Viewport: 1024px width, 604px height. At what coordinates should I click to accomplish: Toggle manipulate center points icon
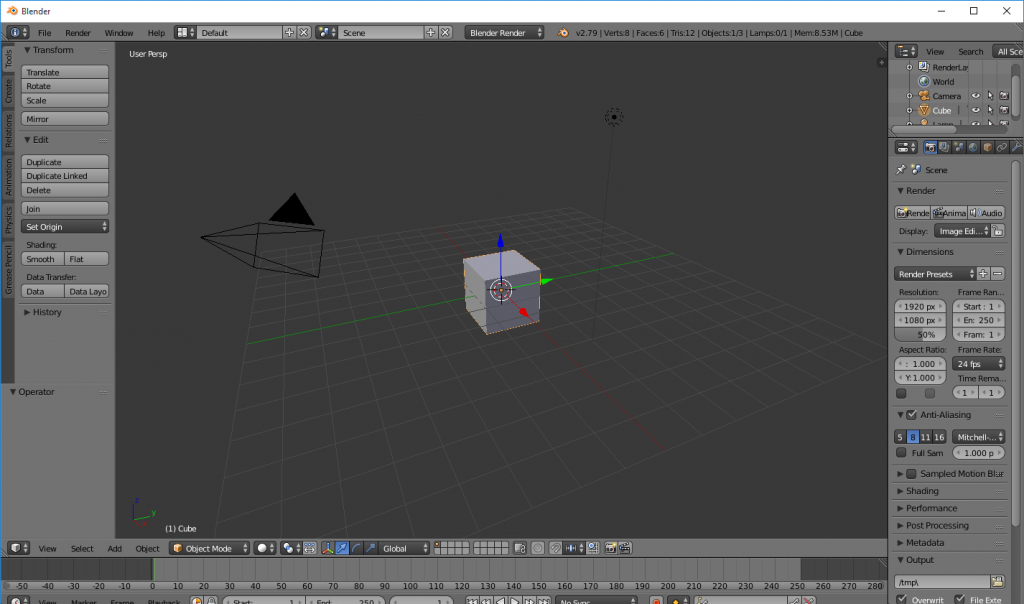click(x=310, y=548)
